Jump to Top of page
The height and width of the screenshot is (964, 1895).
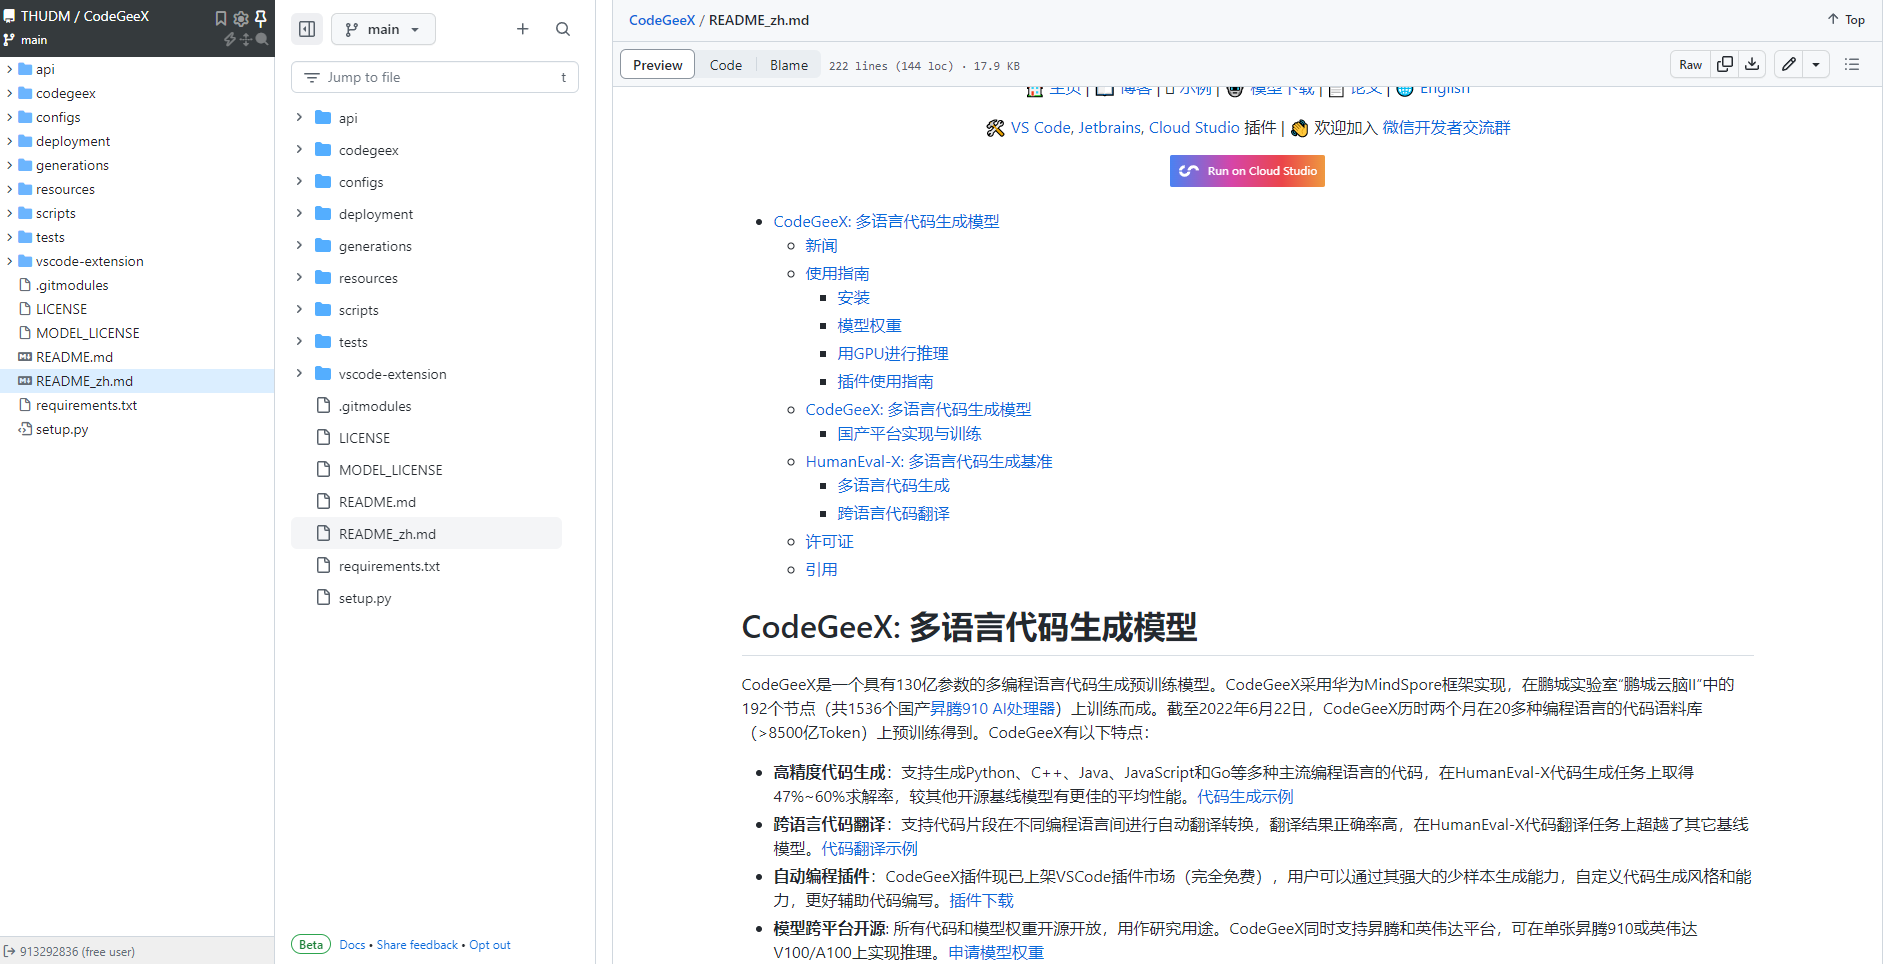[x=1846, y=19]
